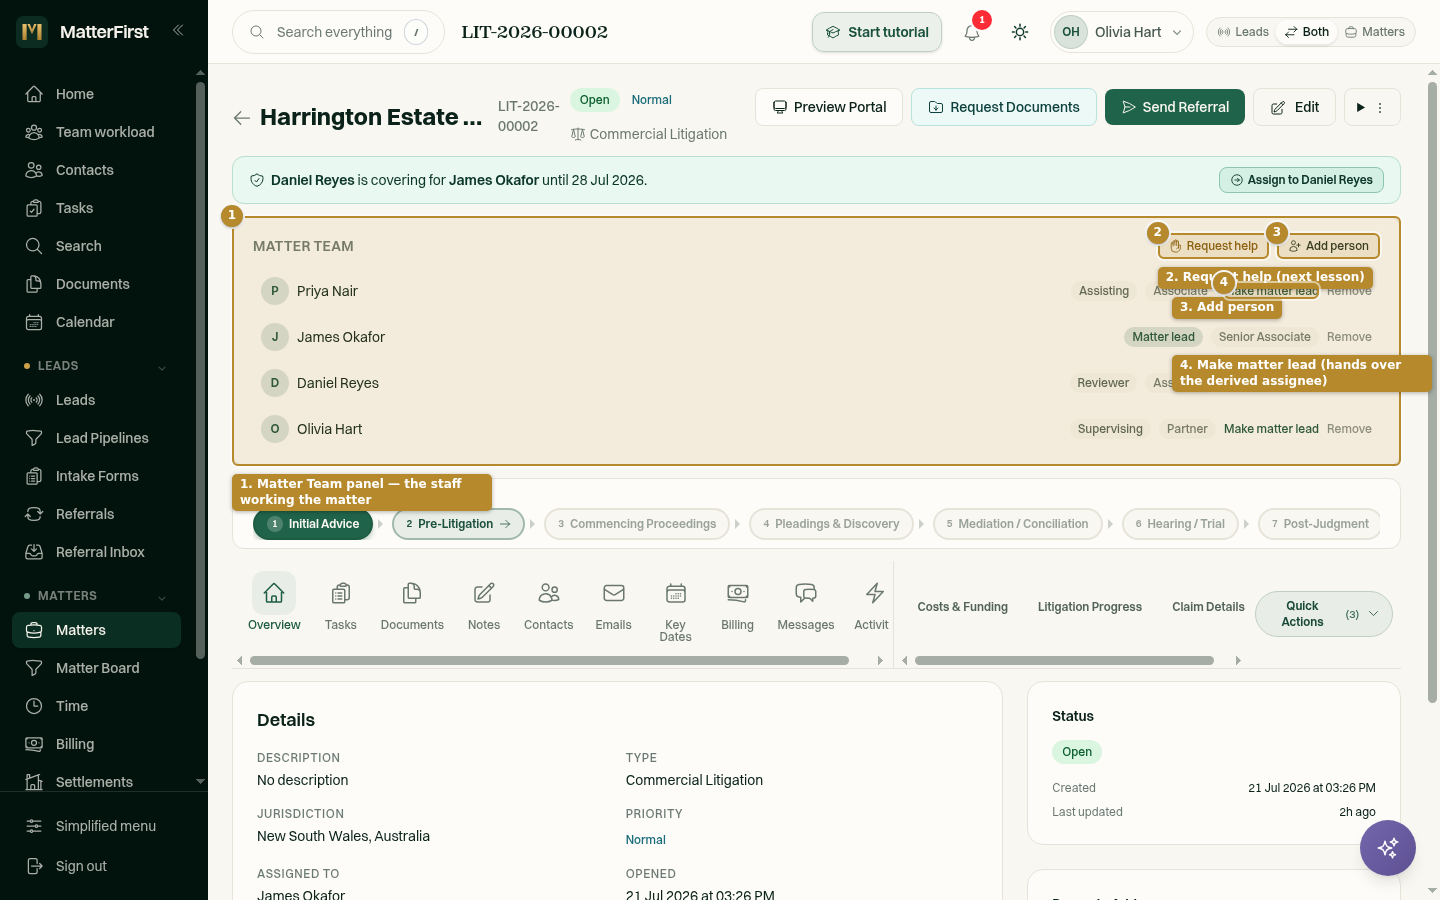The width and height of the screenshot is (1440, 900).
Task: Open the Olivia Hart user menu
Action: (1122, 32)
